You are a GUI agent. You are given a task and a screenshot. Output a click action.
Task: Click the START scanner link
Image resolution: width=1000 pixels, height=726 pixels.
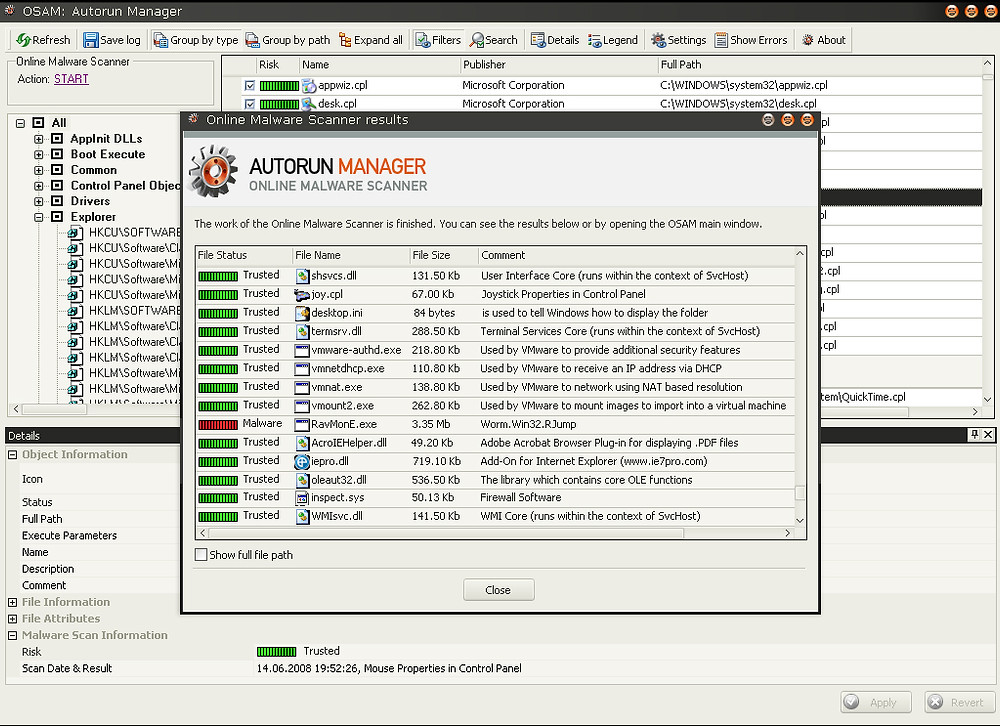pos(71,79)
